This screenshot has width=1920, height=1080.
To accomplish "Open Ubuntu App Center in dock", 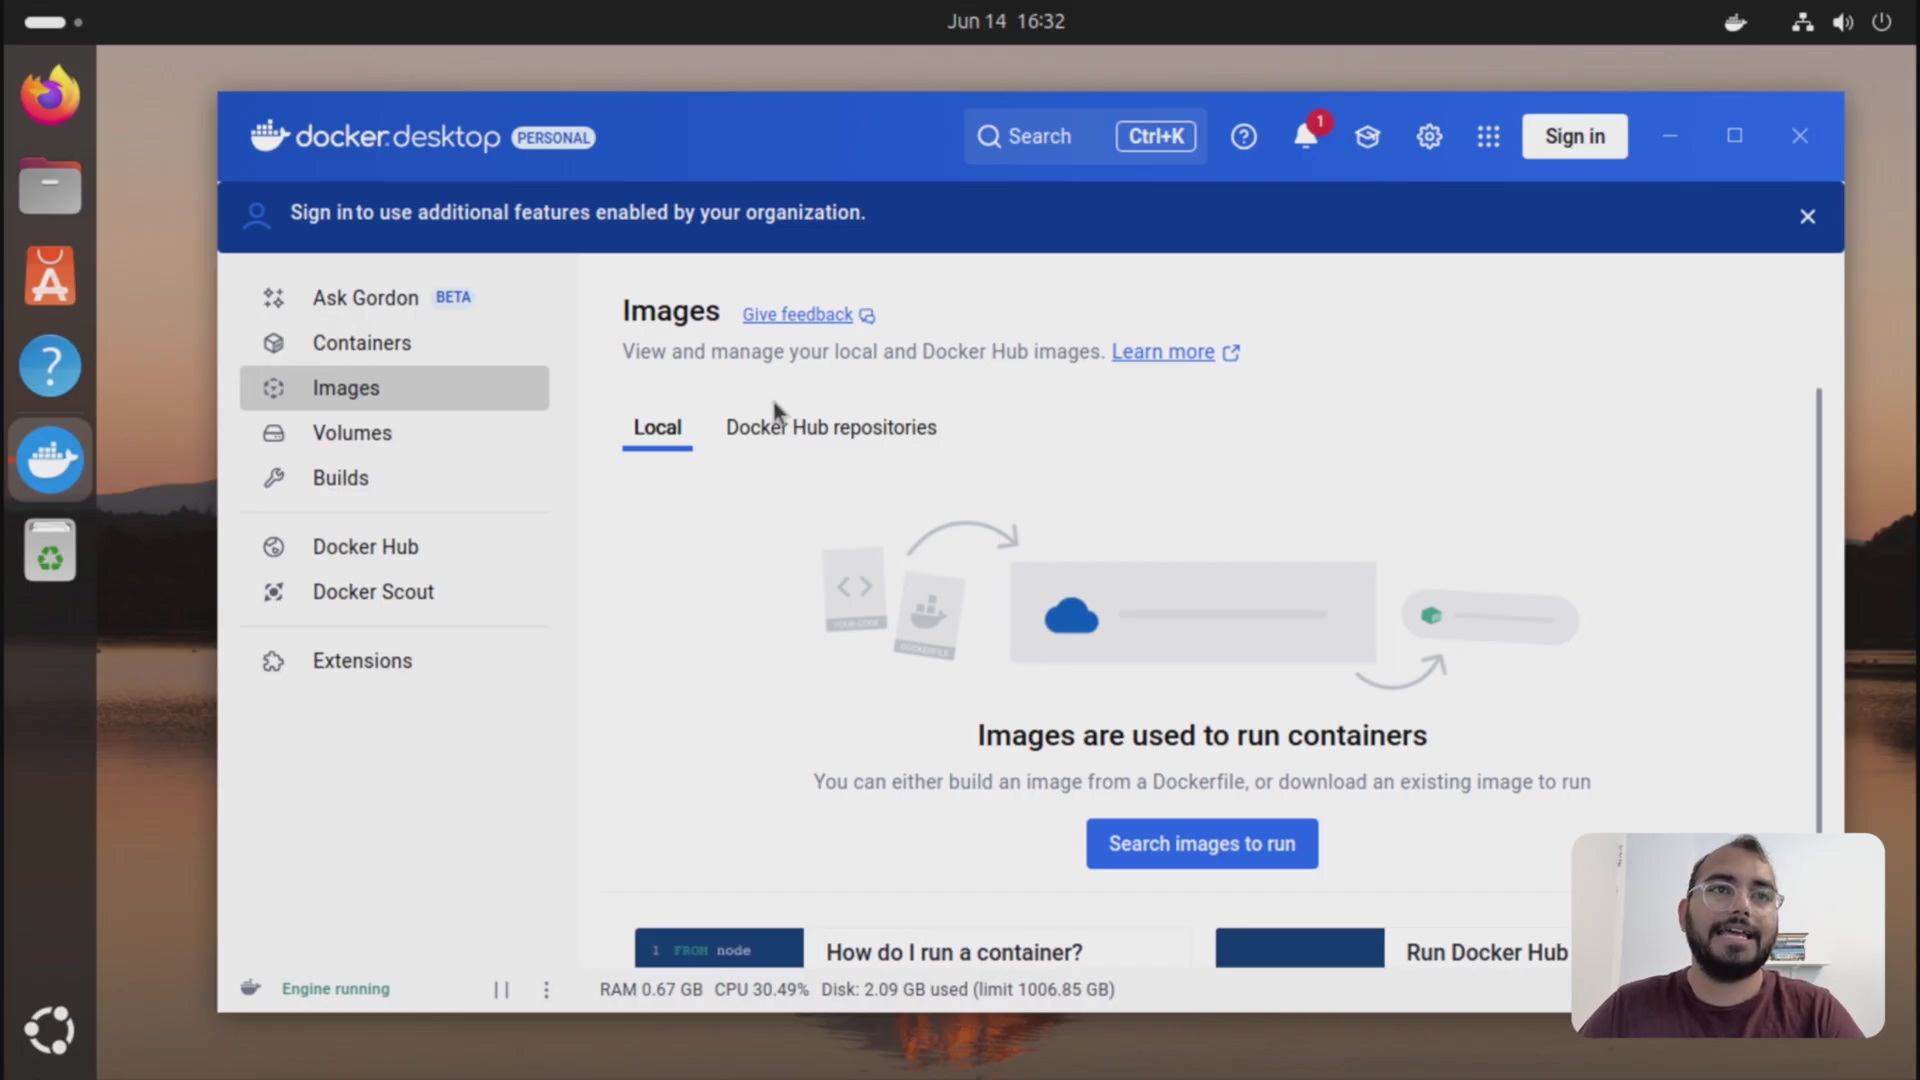I will pos(49,276).
